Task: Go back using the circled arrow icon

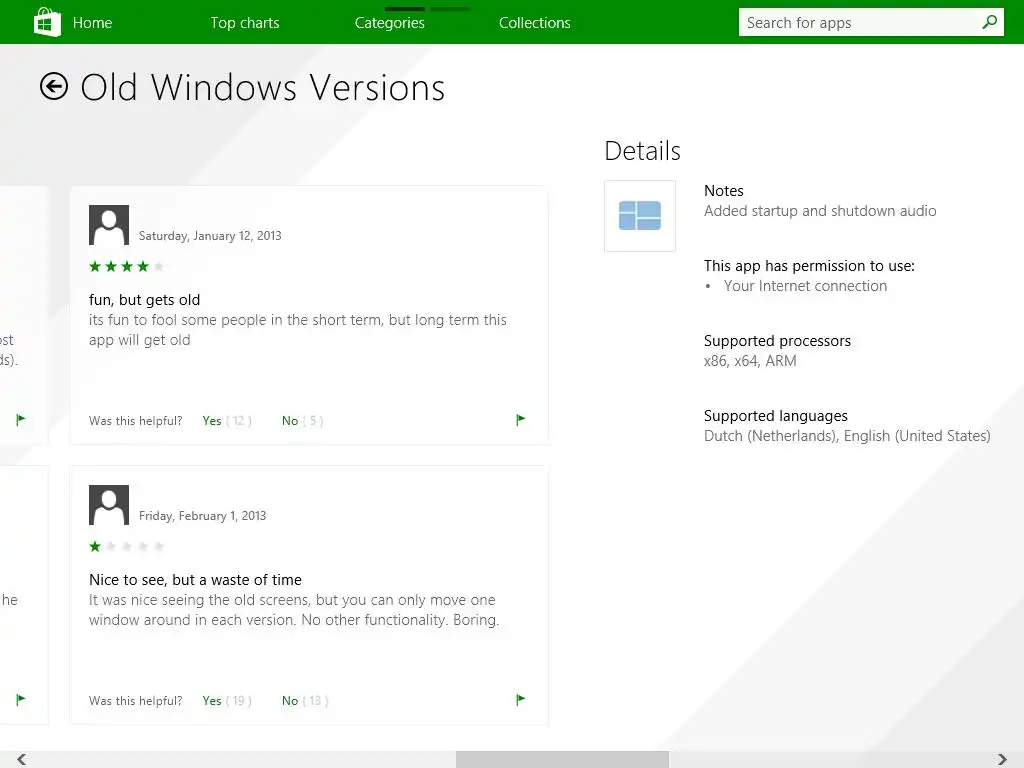Action: point(54,86)
